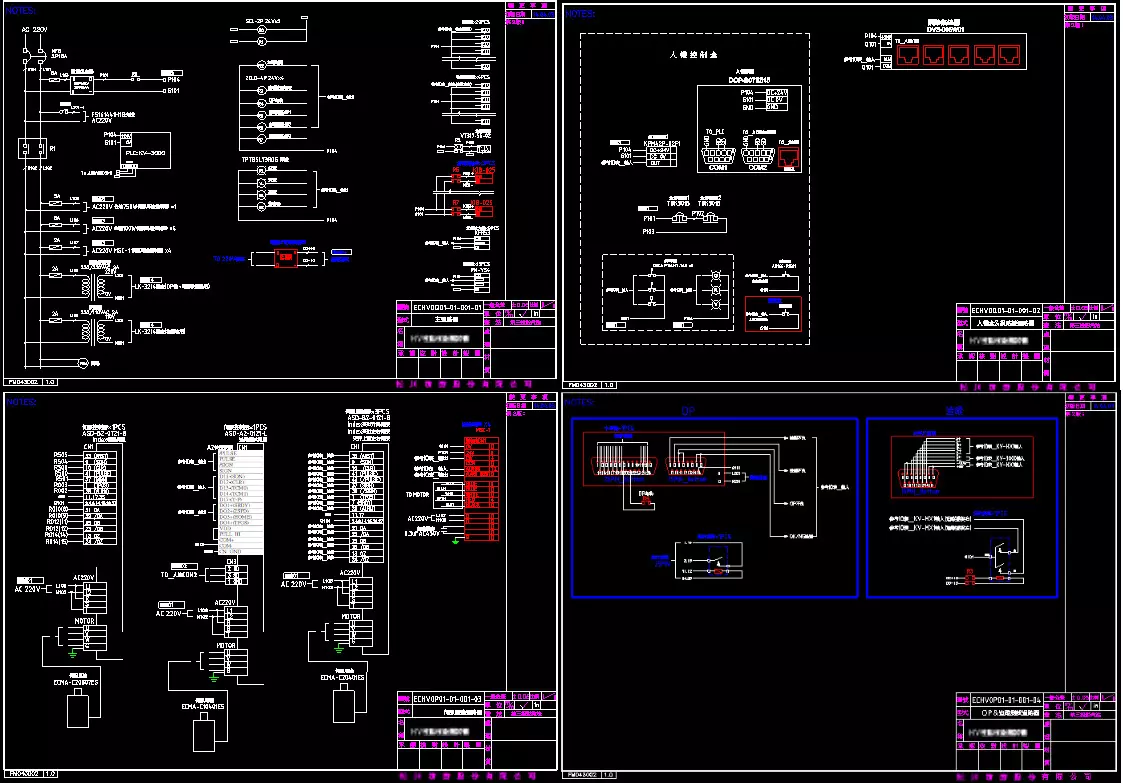Select COM2 connector on the HMI panel
This screenshot has height=783, width=1123.
click(756, 154)
